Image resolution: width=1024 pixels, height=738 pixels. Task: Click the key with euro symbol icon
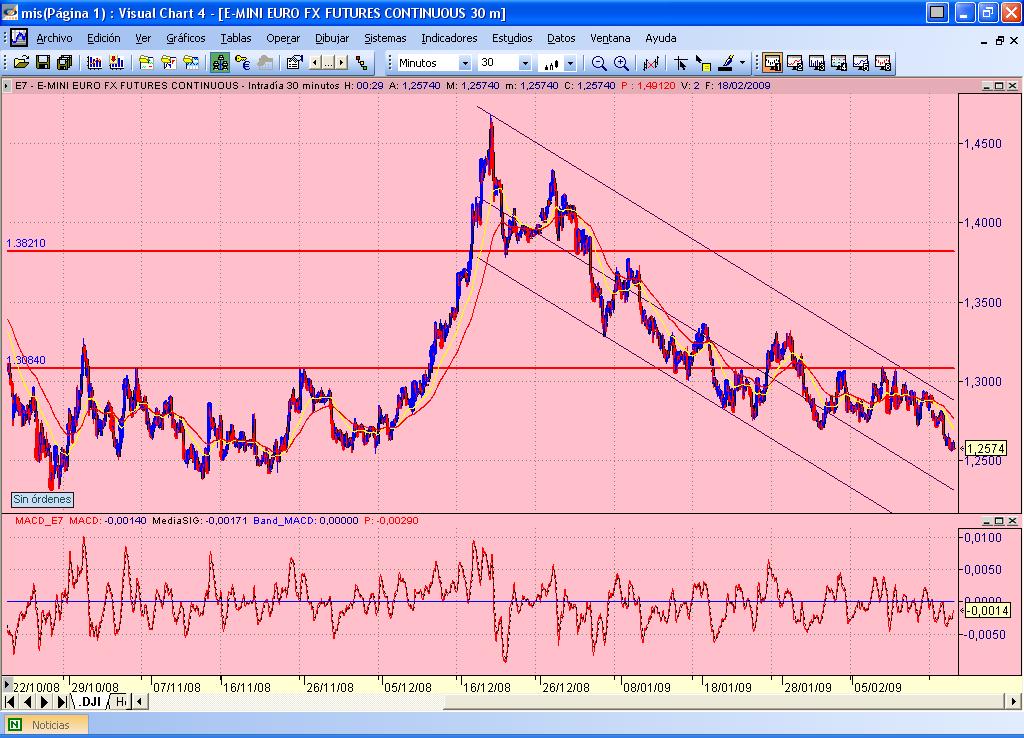pyautogui.click(x=242, y=63)
